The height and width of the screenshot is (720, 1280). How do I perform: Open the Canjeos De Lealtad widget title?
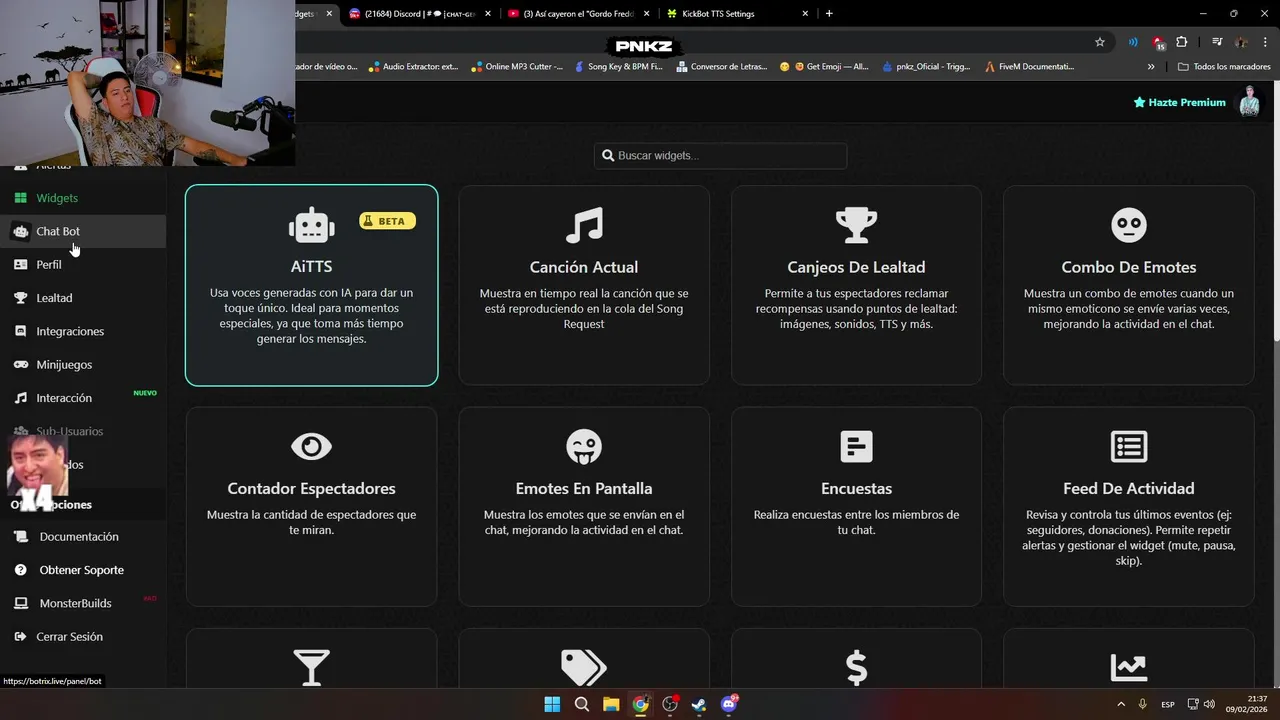pyautogui.click(x=856, y=267)
